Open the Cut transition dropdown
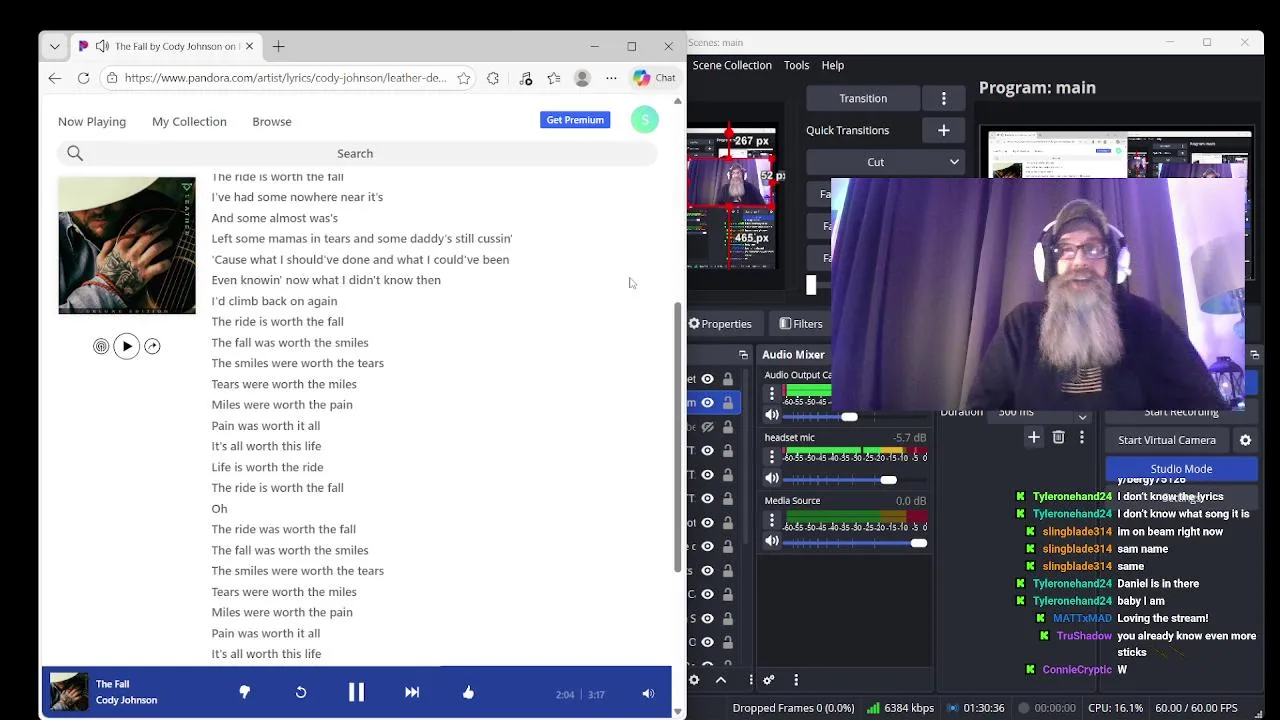Viewport: 1280px width, 720px height. click(885, 162)
